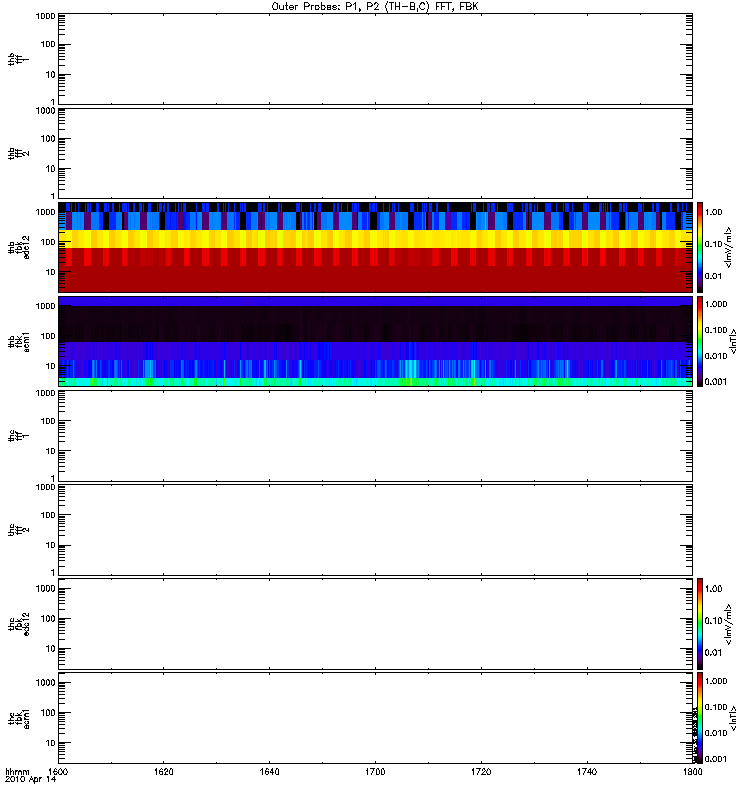Click the "0.01" value on thc edc12 color bar
This screenshot has width=750, height=800.
(713, 653)
